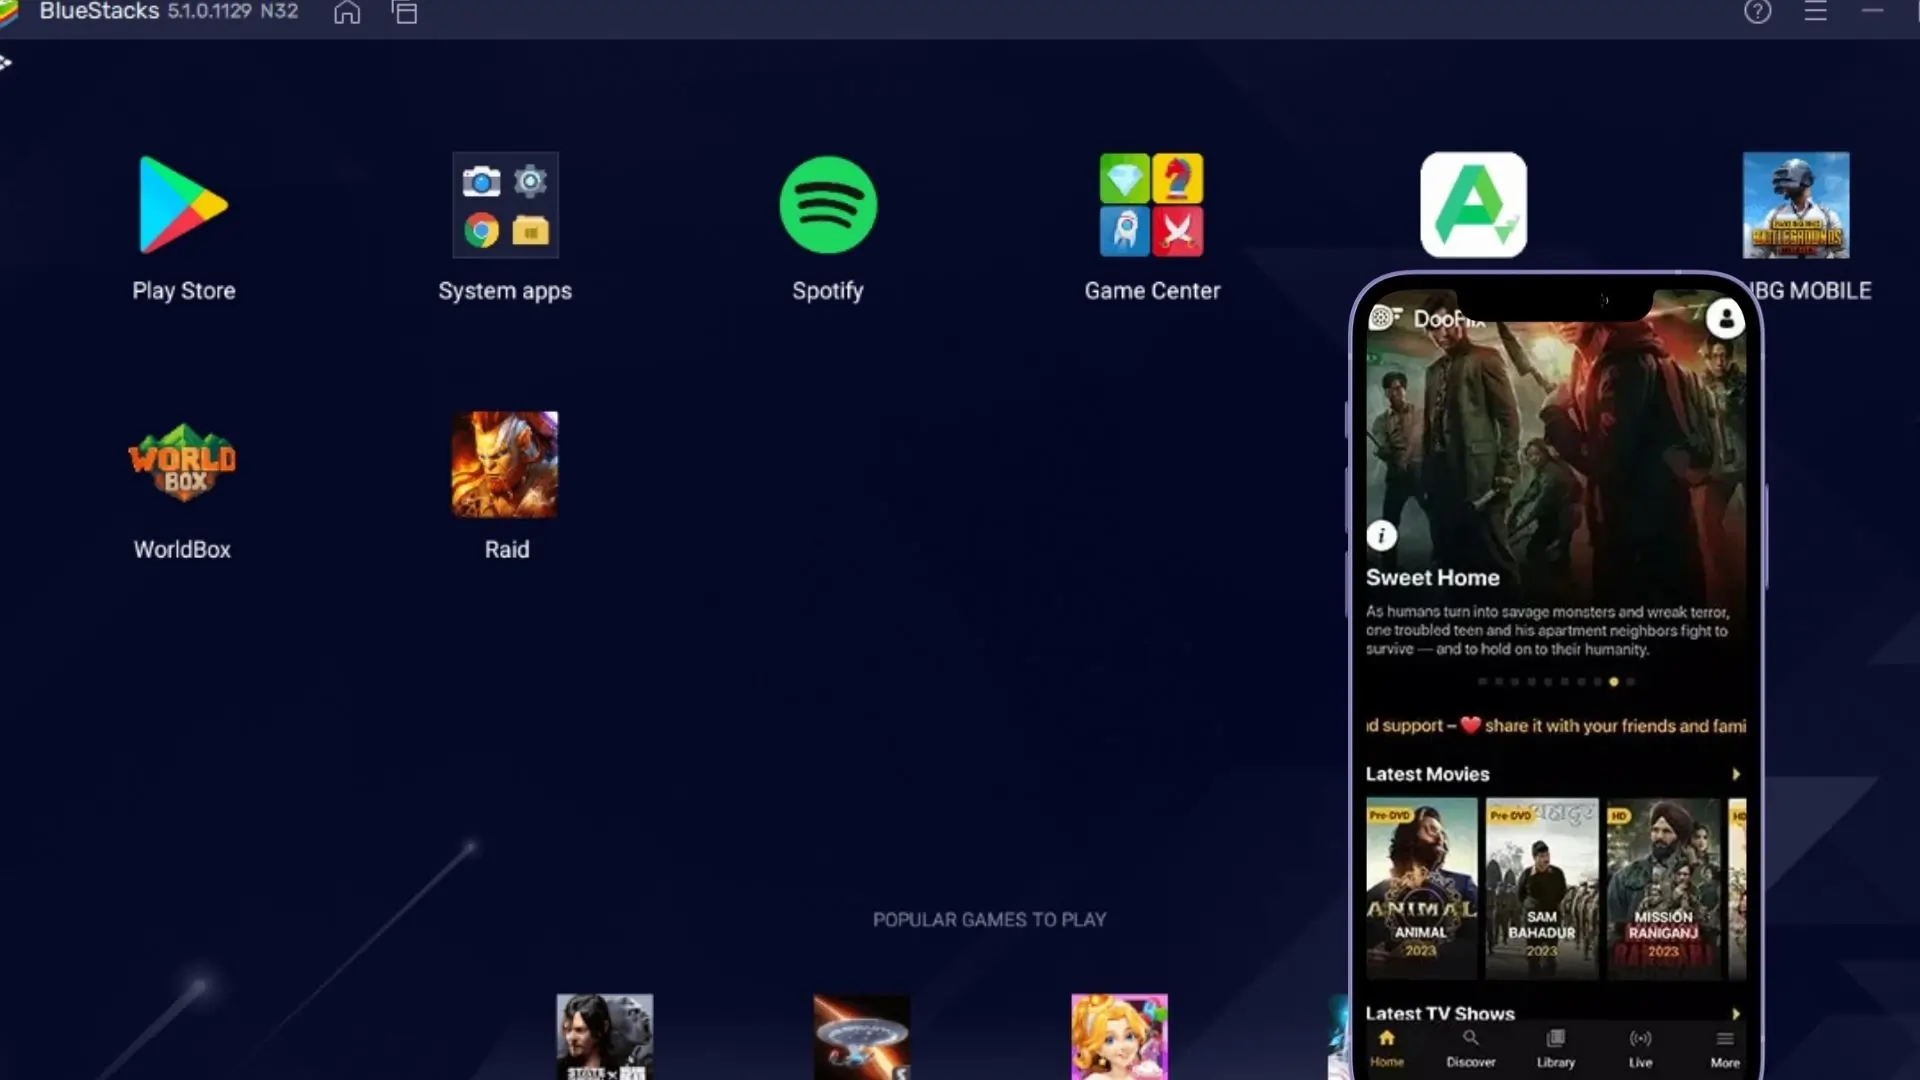1920x1080 pixels.
Task: Expand the Latest Movies arrow
Action: click(1736, 774)
